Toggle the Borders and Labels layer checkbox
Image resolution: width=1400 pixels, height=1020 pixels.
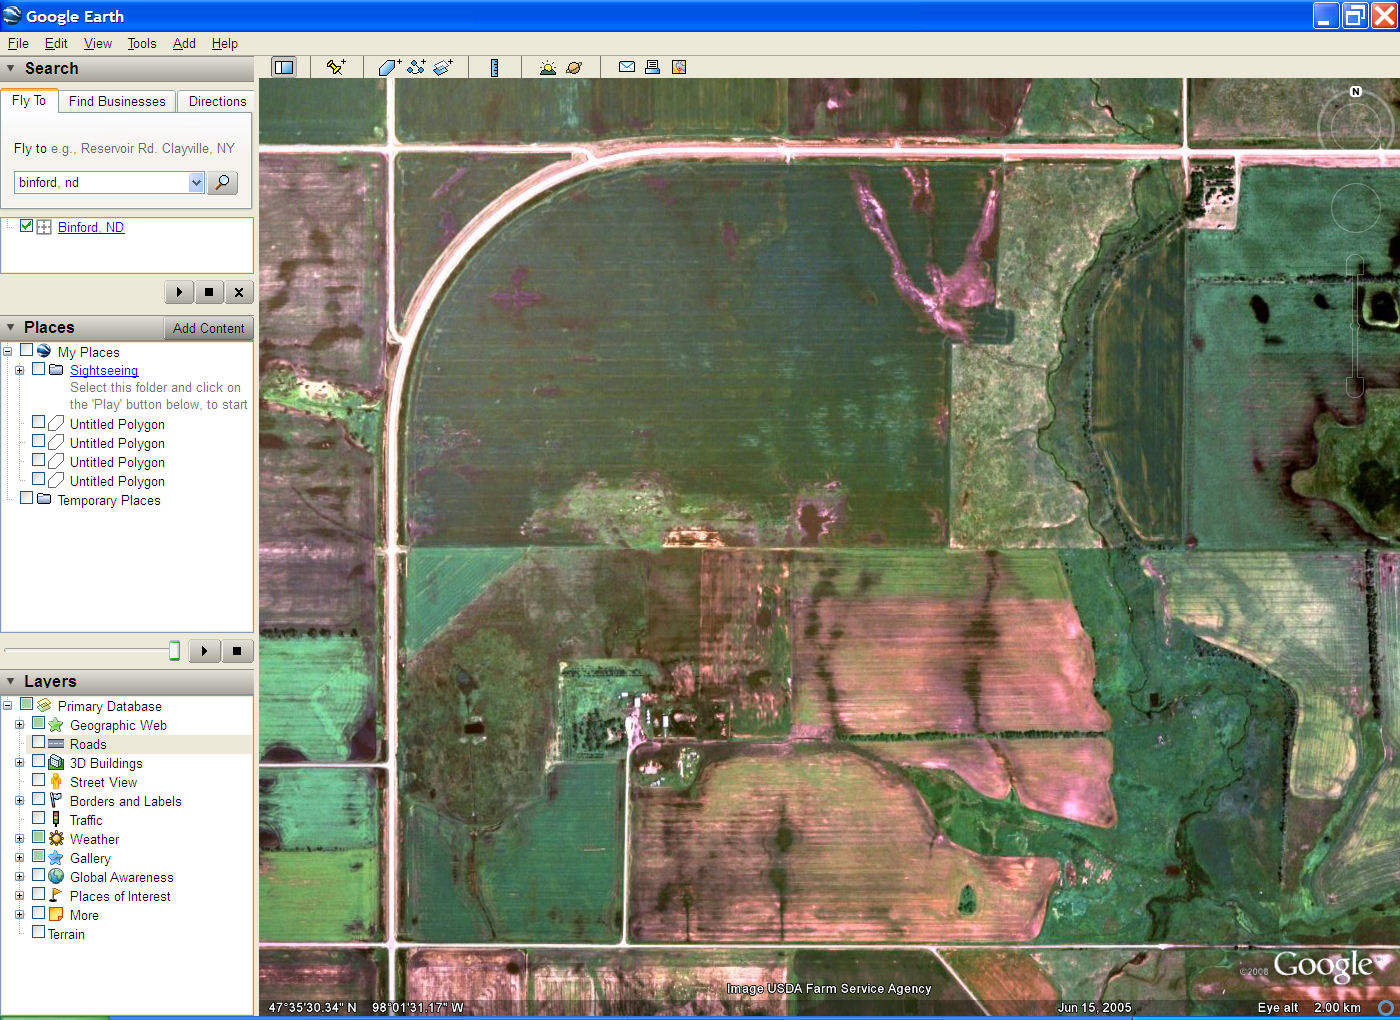click(38, 799)
